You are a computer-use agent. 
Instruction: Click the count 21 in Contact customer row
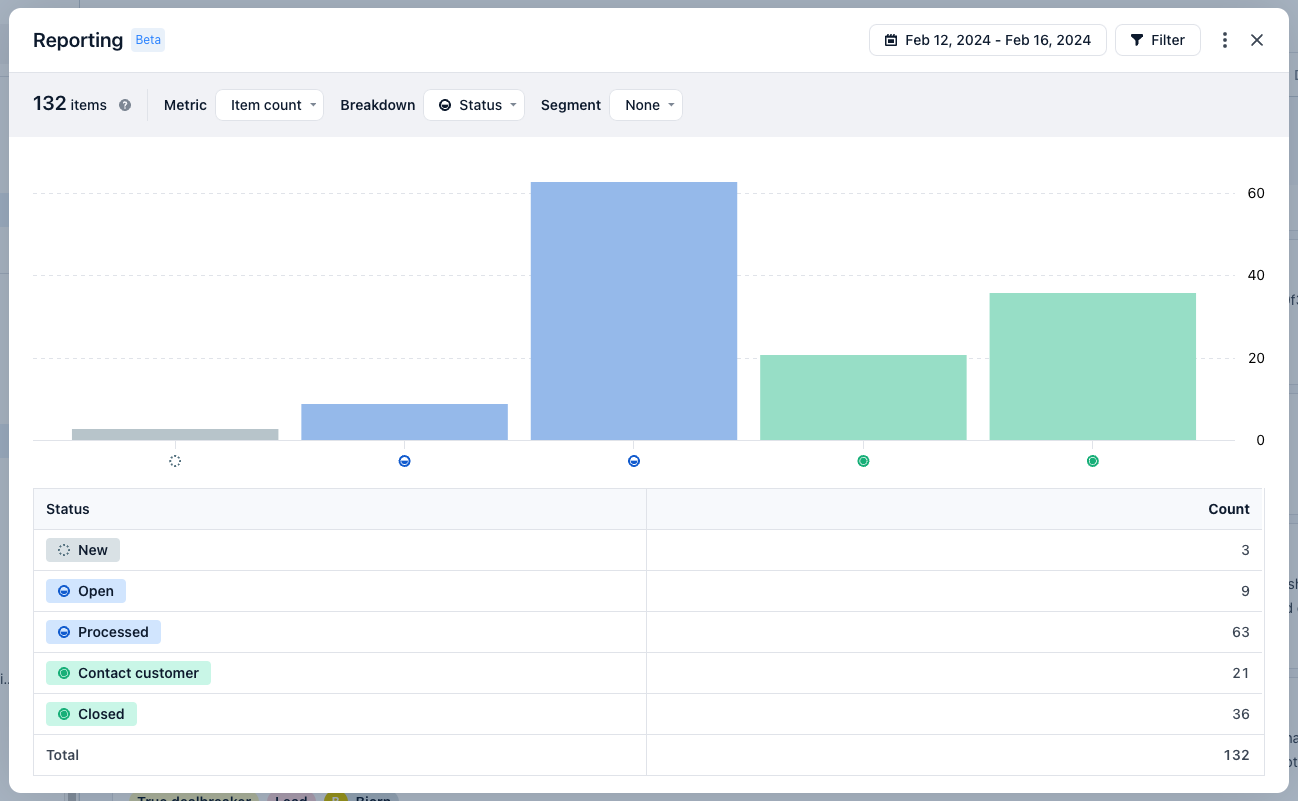[x=1241, y=673]
